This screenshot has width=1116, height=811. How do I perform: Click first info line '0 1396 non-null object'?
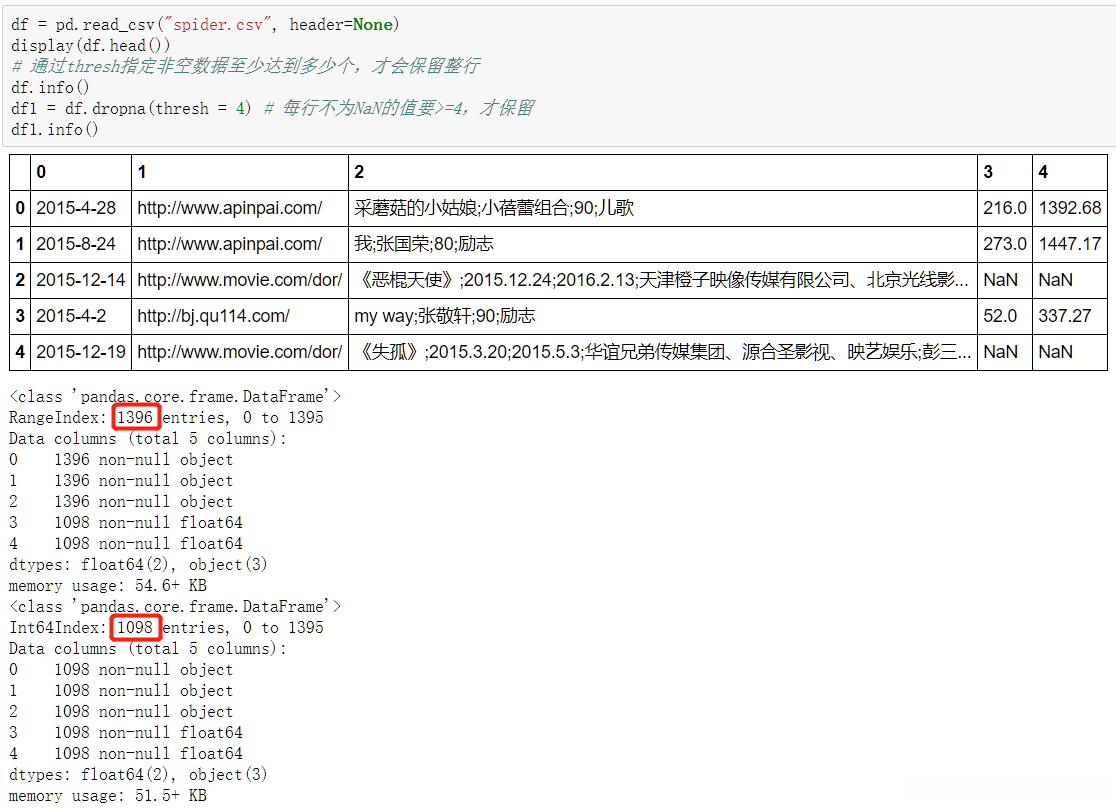121,460
